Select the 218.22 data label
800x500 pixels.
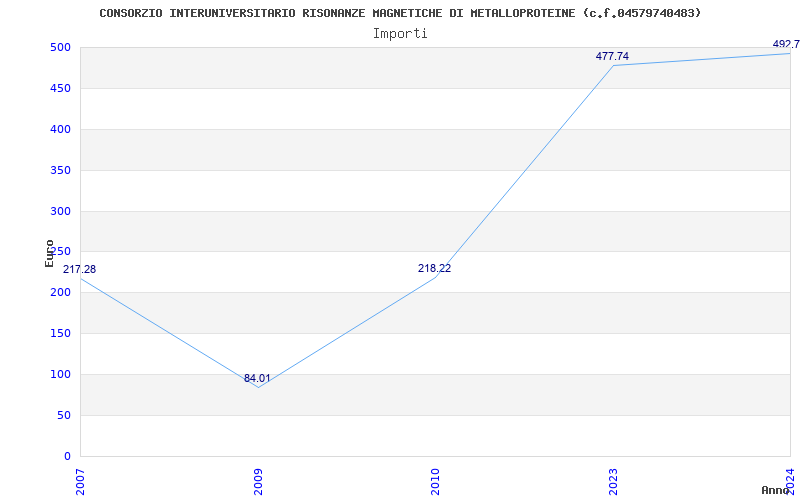[435, 268]
